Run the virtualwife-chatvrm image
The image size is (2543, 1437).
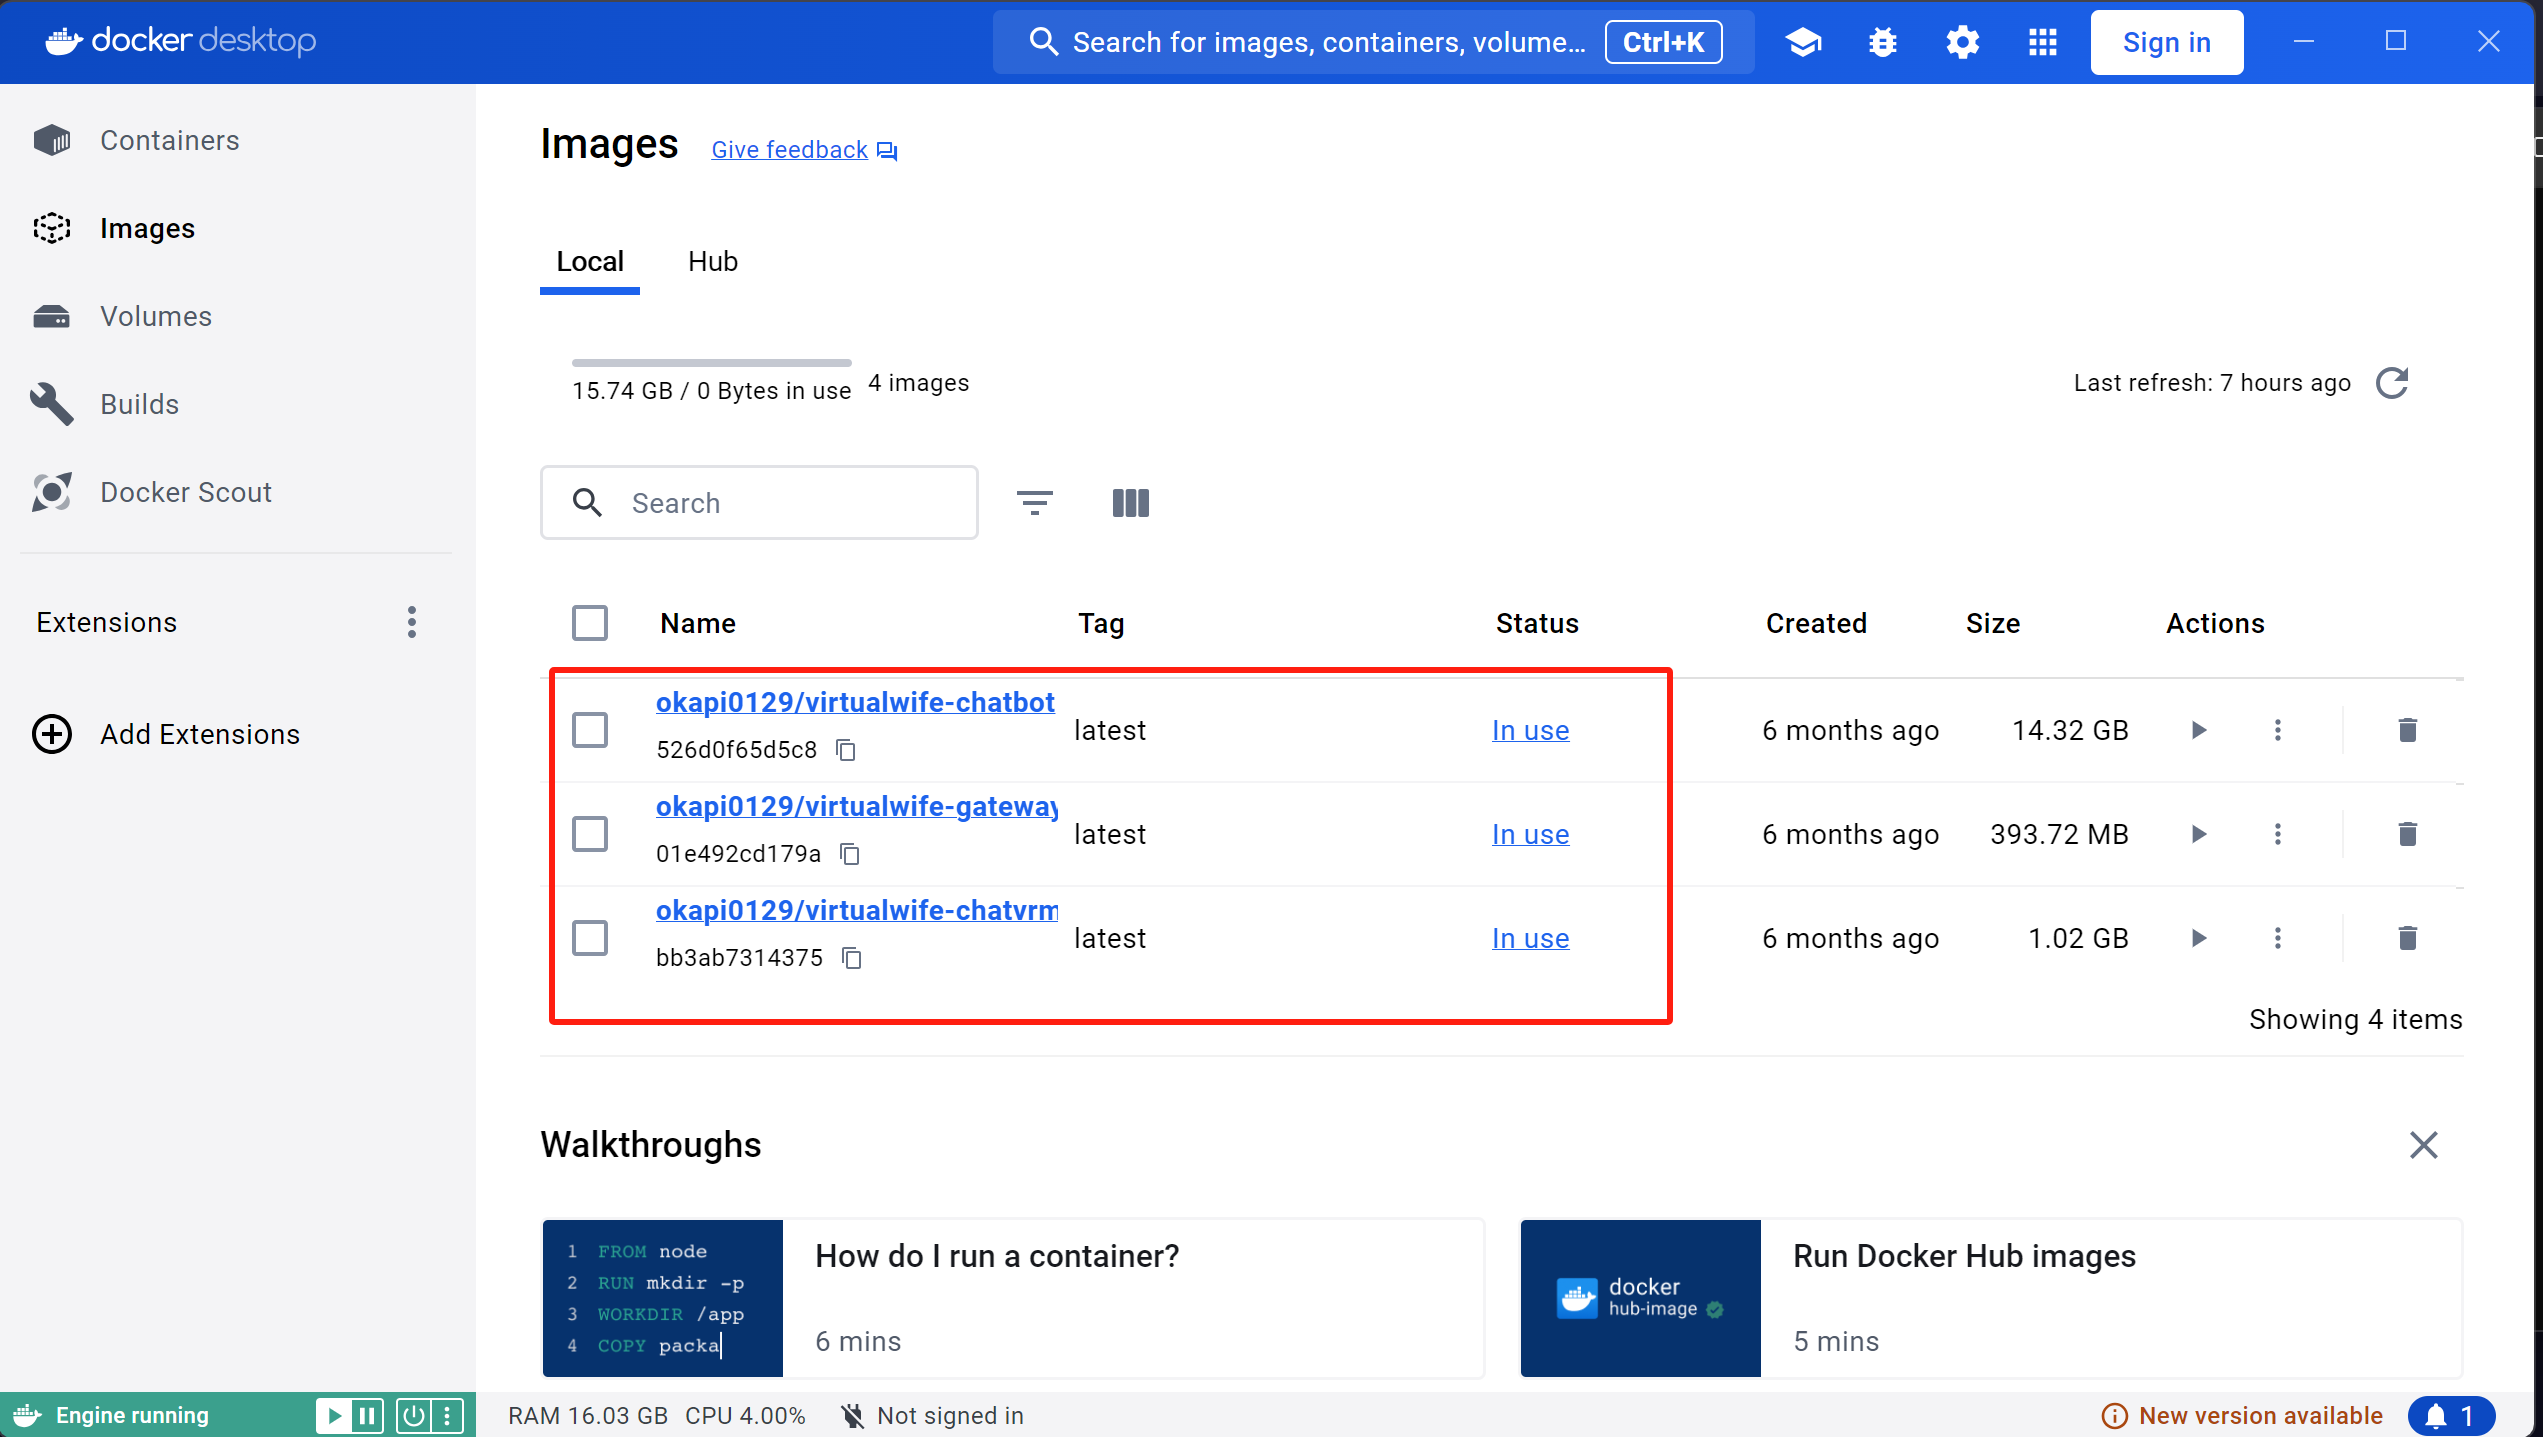[2198, 938]
